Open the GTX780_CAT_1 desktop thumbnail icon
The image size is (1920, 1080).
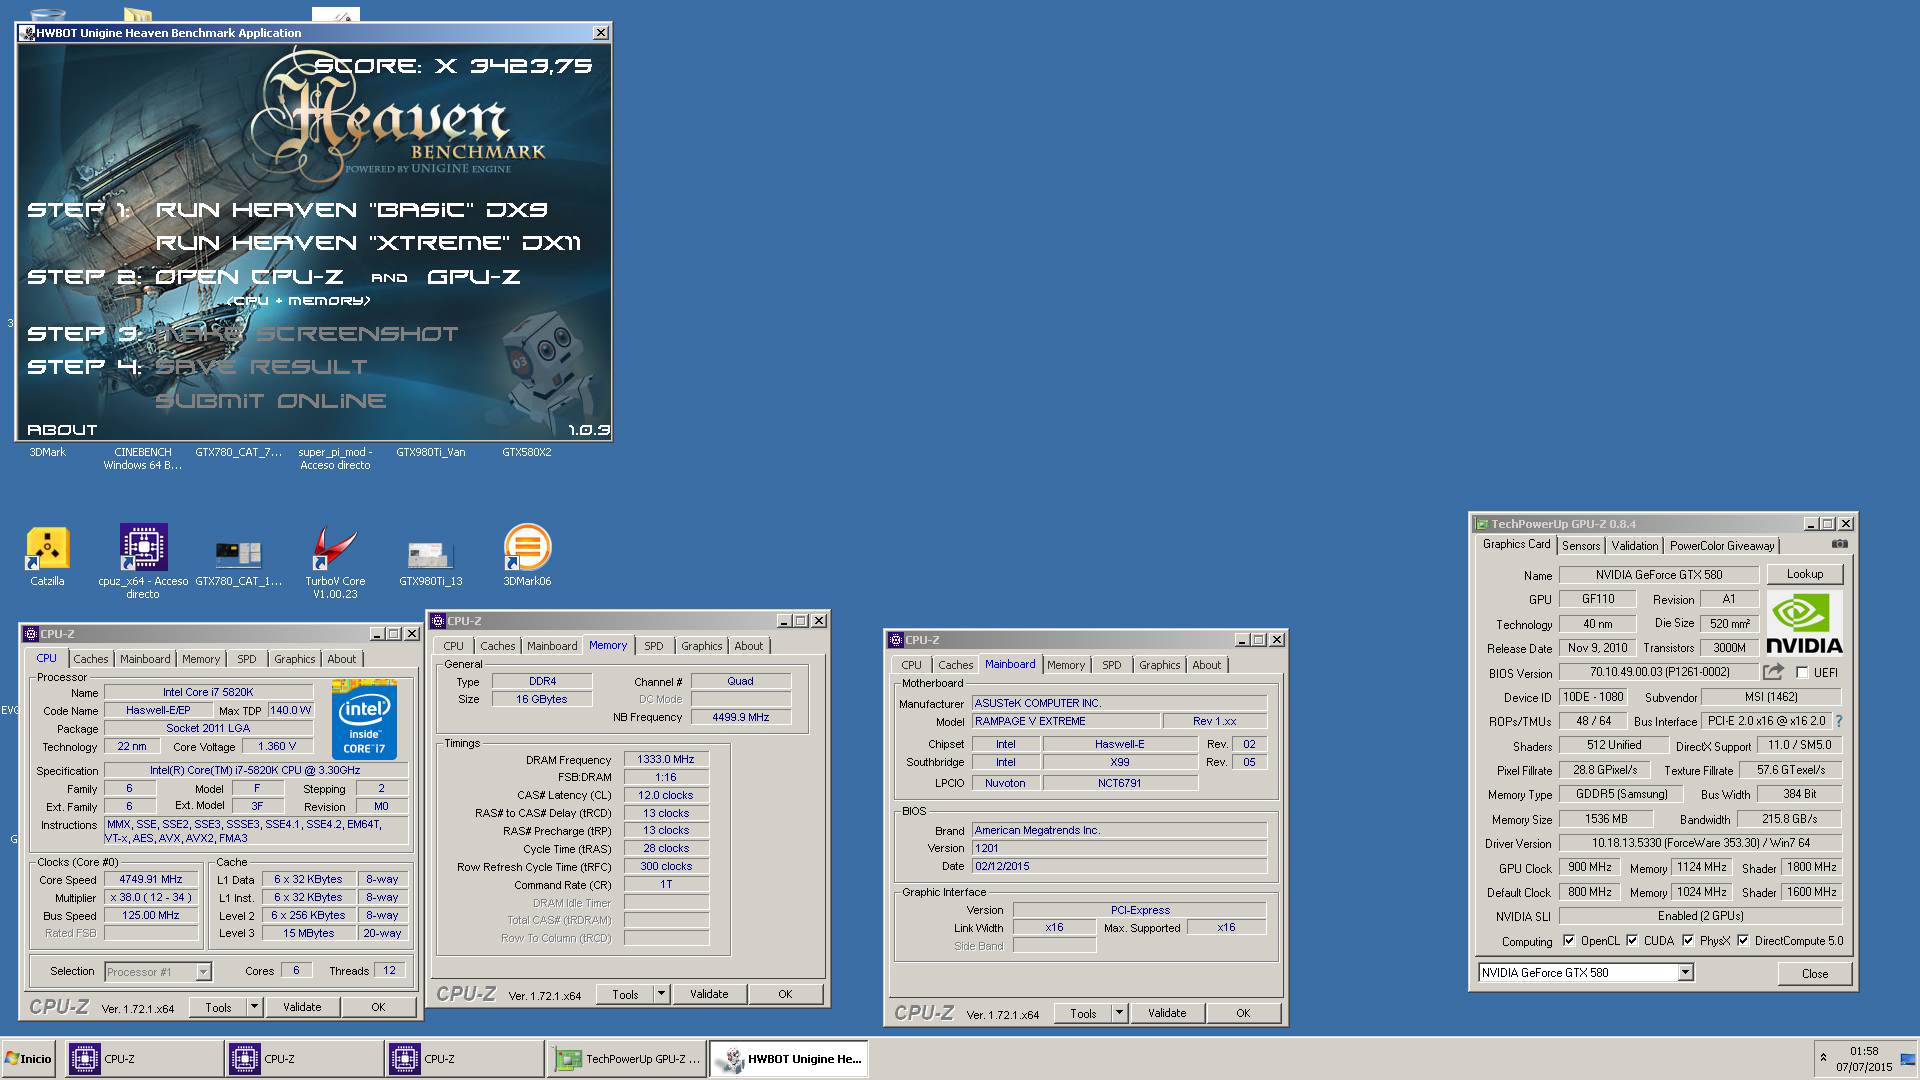(238, 553)
